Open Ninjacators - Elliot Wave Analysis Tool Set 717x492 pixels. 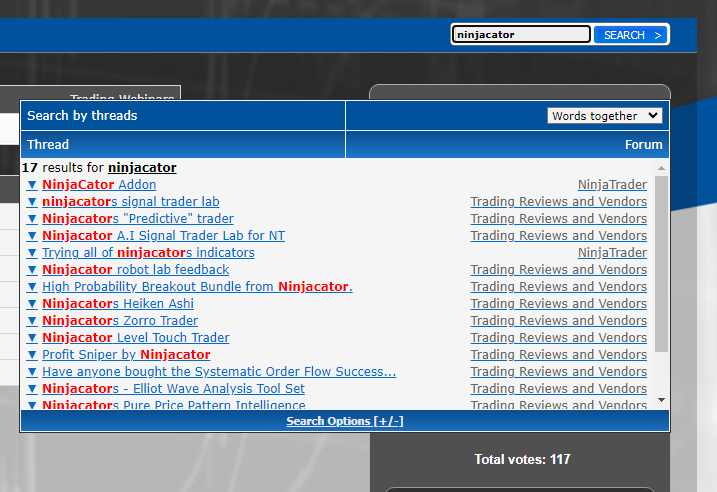pyautogui.click(x=173, y=389)
